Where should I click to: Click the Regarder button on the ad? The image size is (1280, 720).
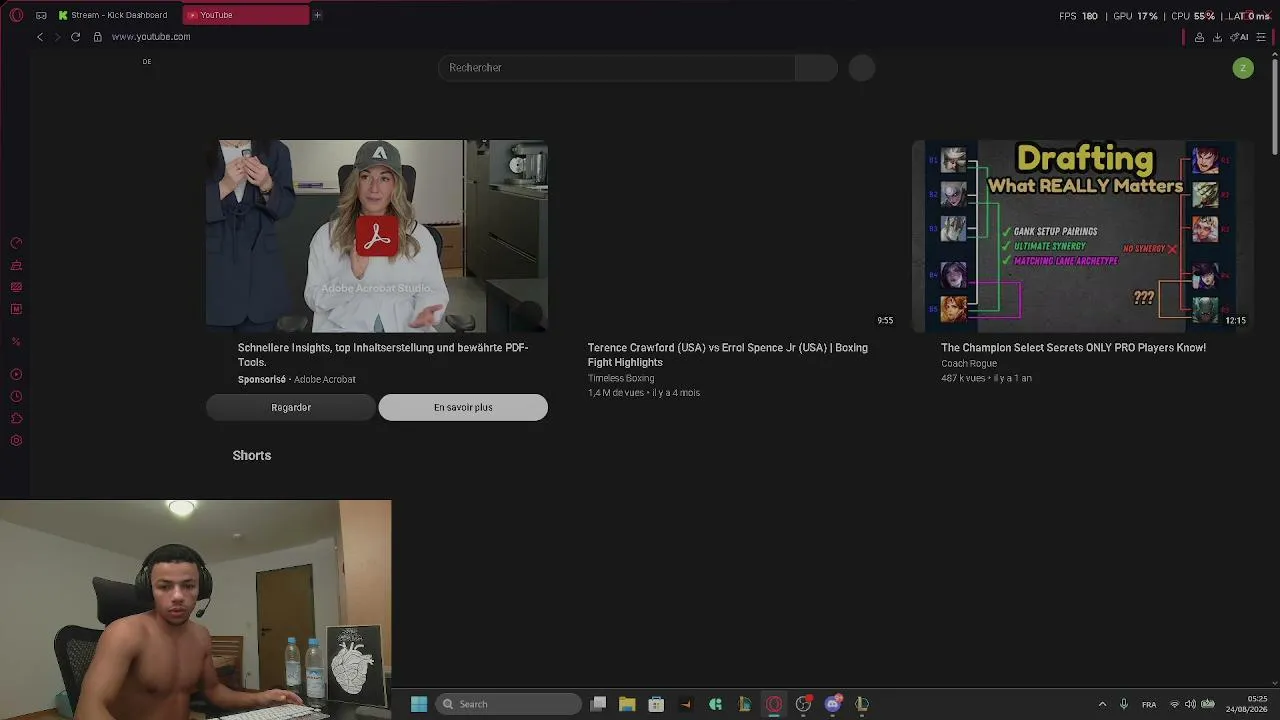[x=291, y=407]
